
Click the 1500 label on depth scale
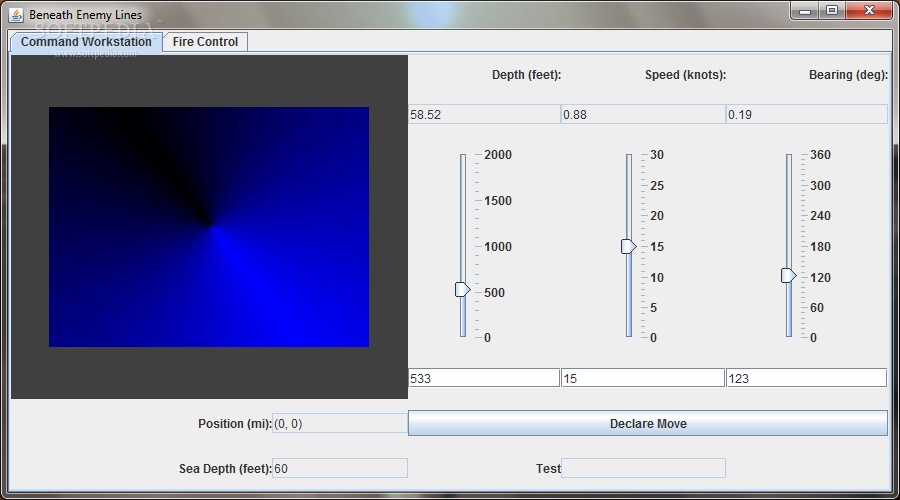click(x=498, y=200)
